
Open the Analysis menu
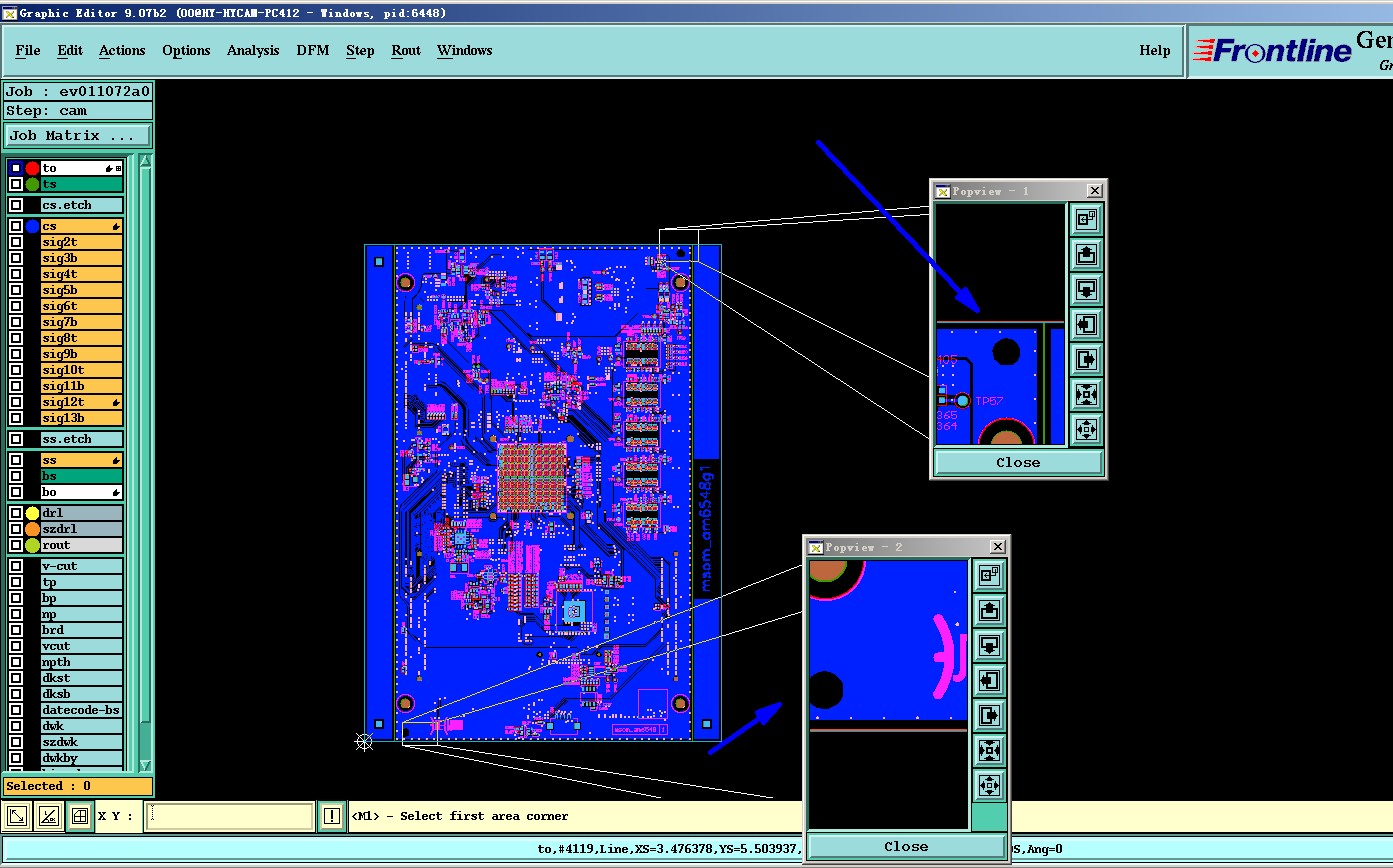coord(253,50)
